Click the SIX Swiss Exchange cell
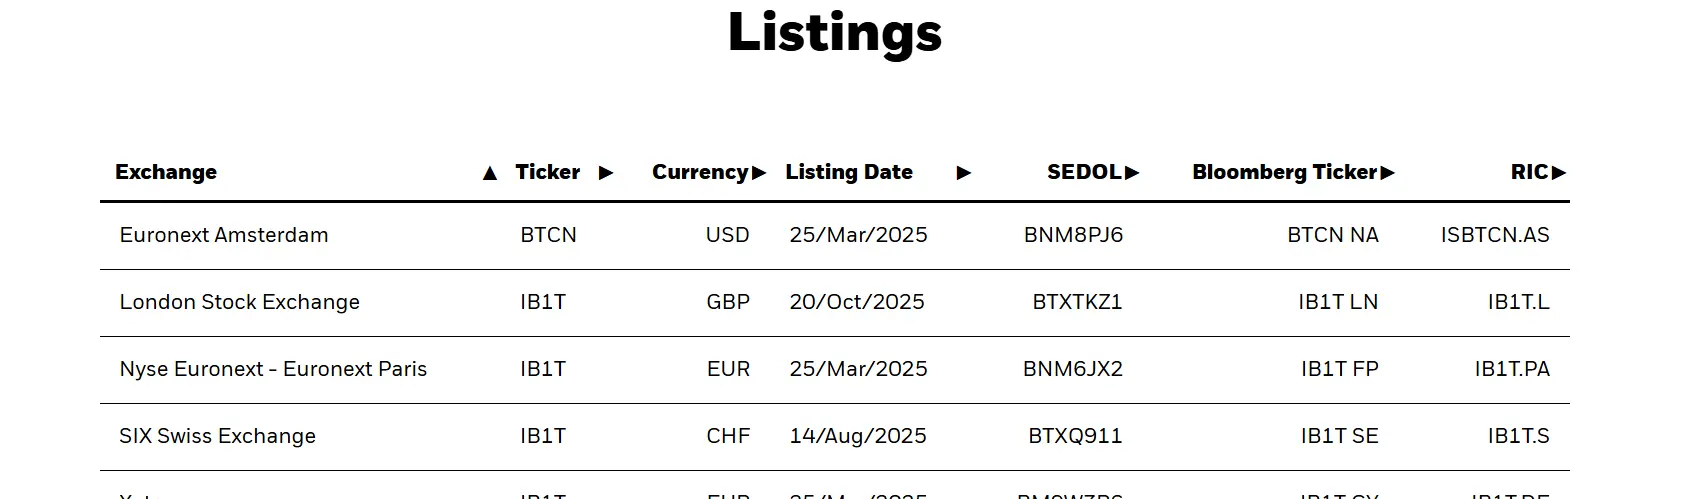Viewport: 1702px width, 499px height. (x=218, y=436)
